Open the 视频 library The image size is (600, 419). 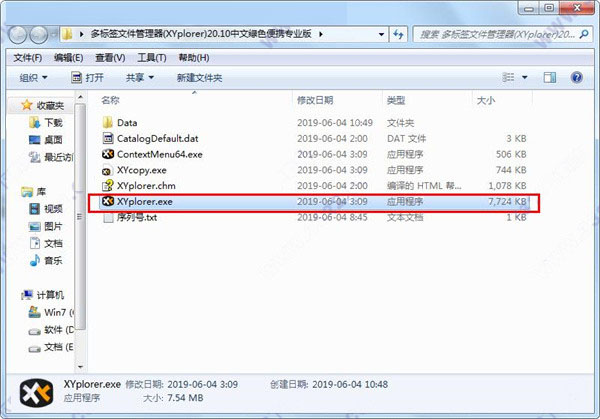tap(53, 209)
